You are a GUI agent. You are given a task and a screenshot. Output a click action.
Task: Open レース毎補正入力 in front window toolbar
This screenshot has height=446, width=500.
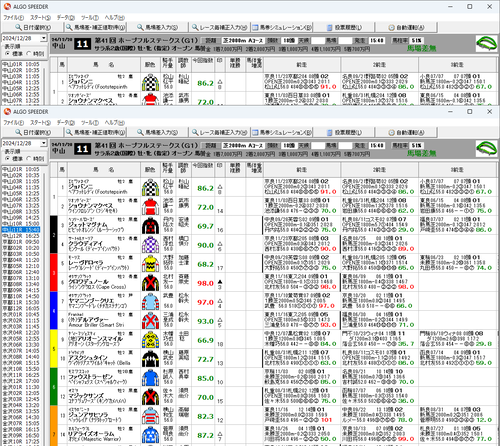pos(219,132)
